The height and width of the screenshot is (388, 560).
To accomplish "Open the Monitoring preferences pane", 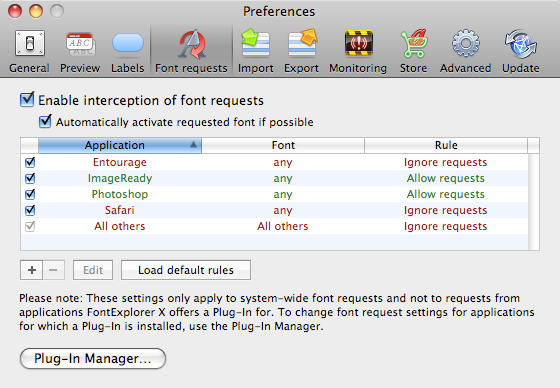I will 358,51.
